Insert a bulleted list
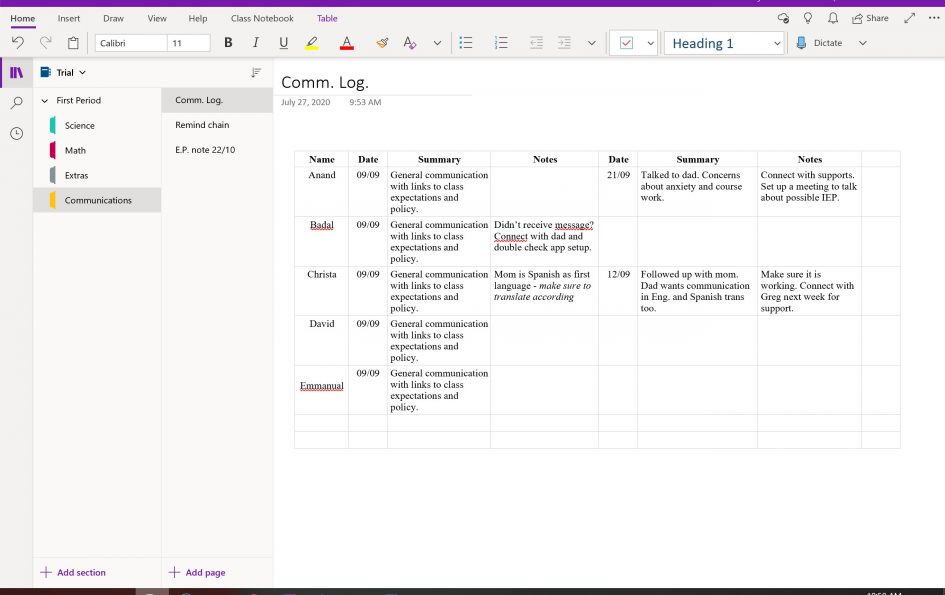 pyautogui.click(x=466, y=43)
